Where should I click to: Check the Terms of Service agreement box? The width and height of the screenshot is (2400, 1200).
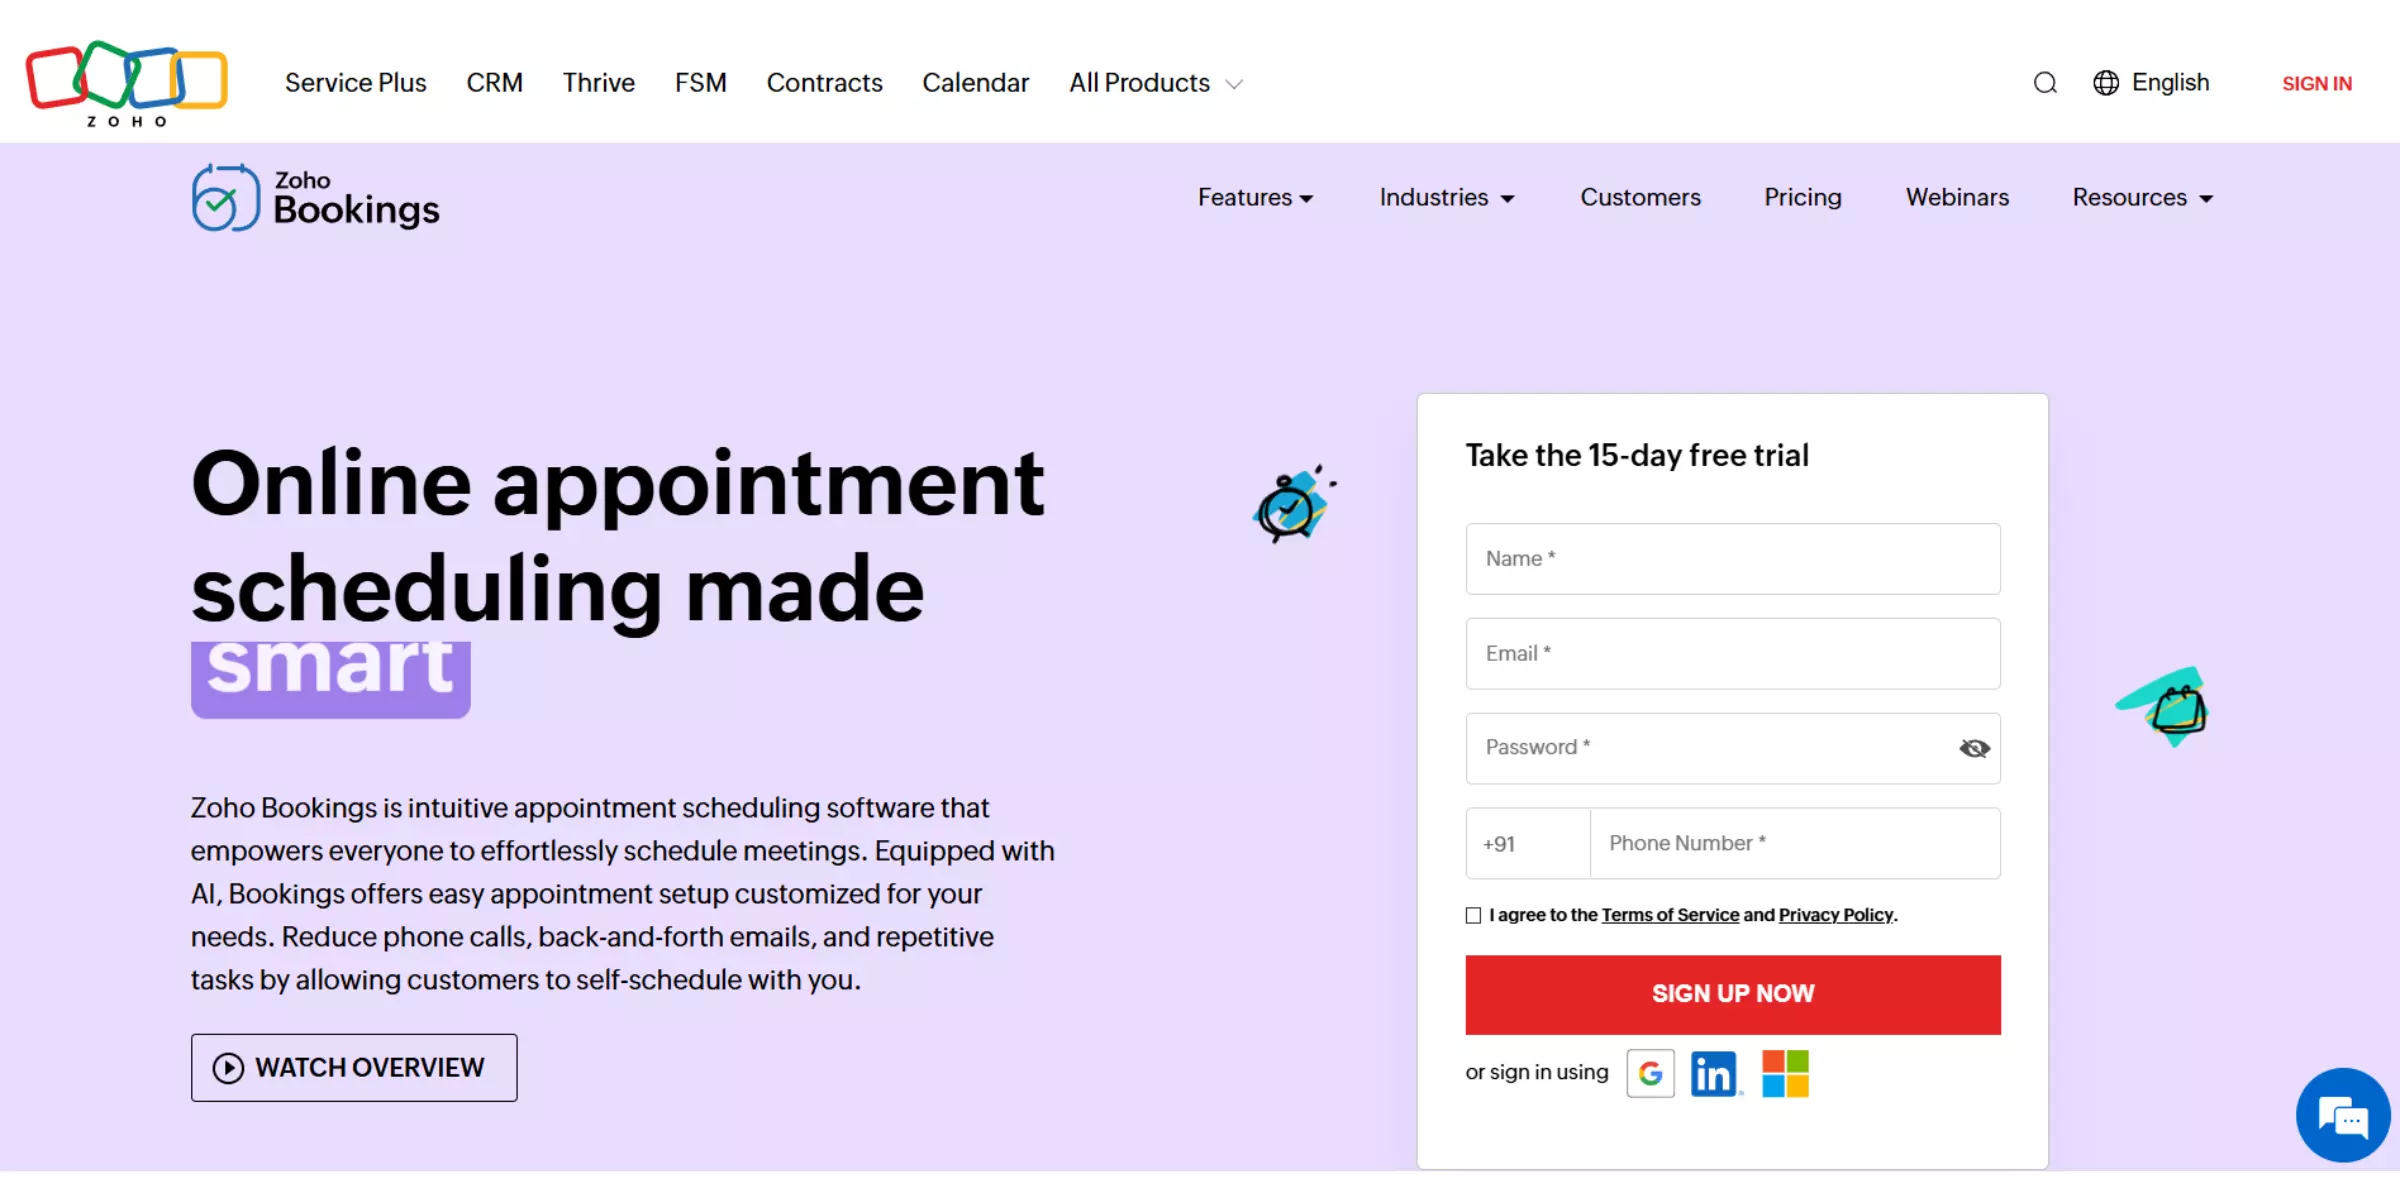(1472, 915)
